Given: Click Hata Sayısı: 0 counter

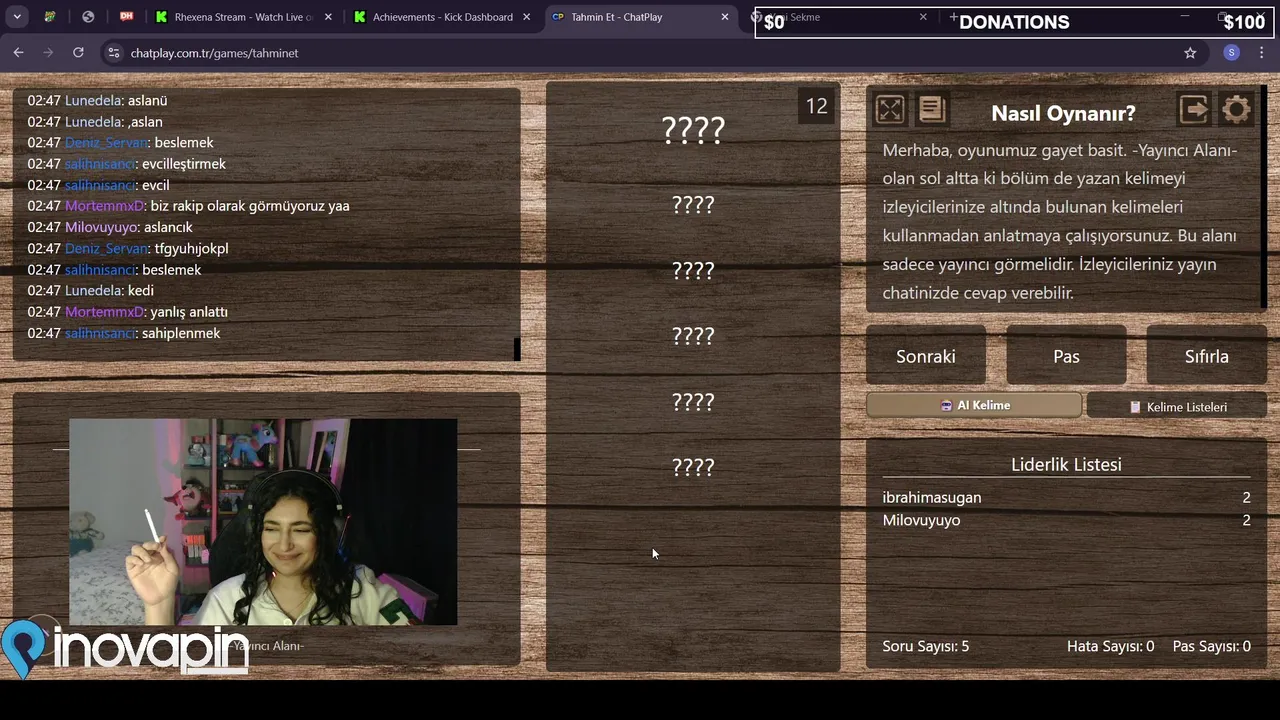Looking at the screenshot, I should click(1110, 646).
